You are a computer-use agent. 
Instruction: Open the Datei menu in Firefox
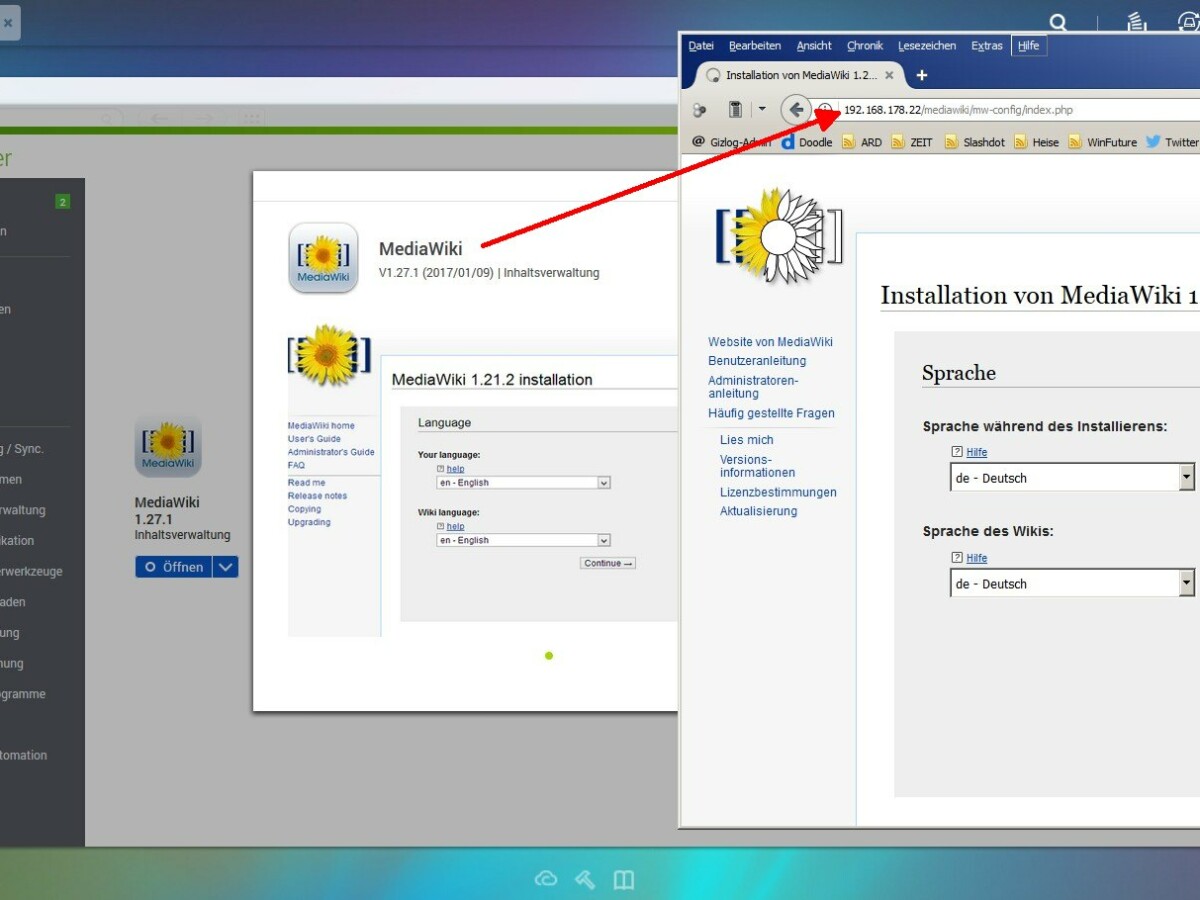(701, 46)
